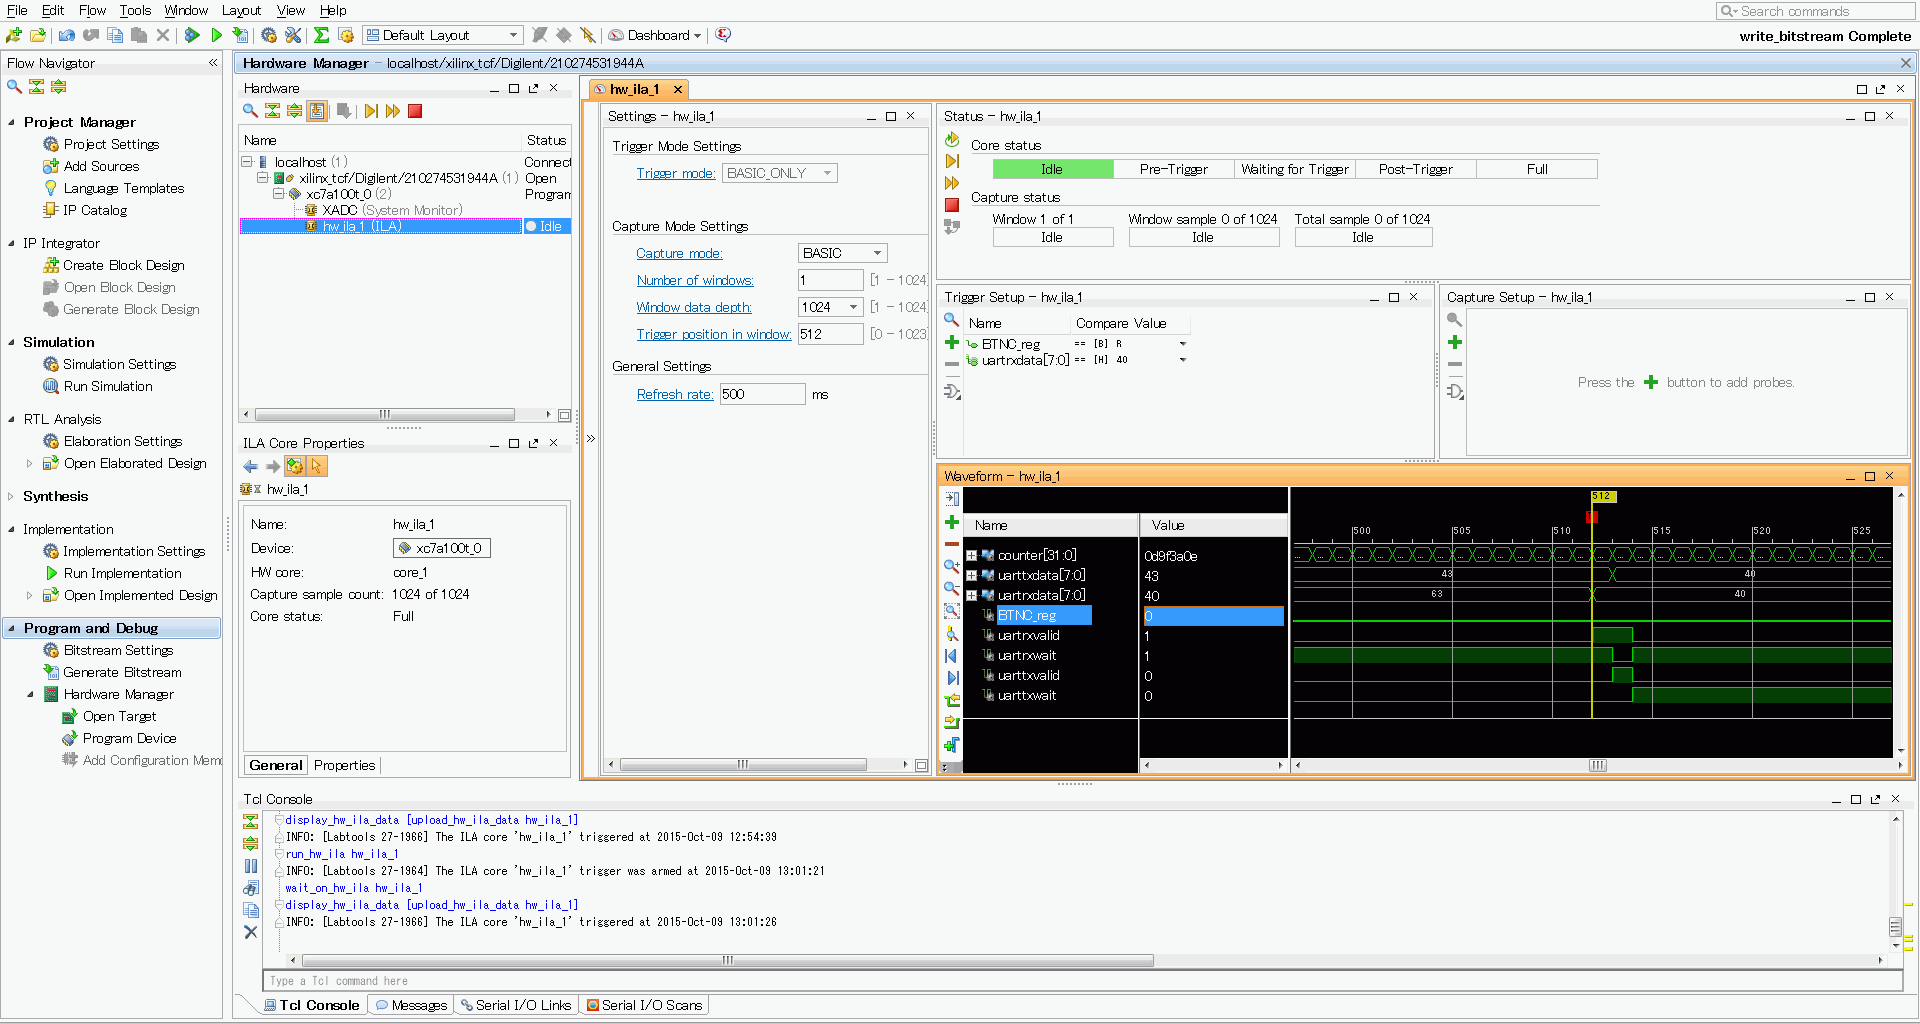Switch to the Serial I/O Links tab
This screenshot has width=1920, height=1024.
tap(514, 1005)
